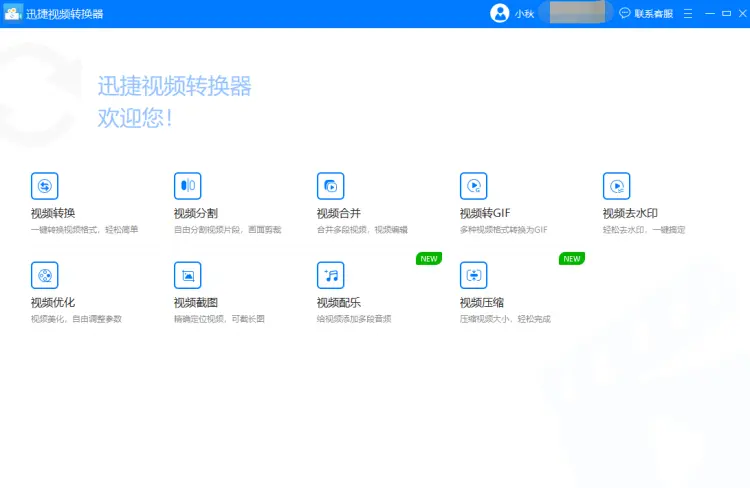Click the description 自由分割视频片段，画面剪裁
Screen dimensions: 750x488
tap(228, 230)
